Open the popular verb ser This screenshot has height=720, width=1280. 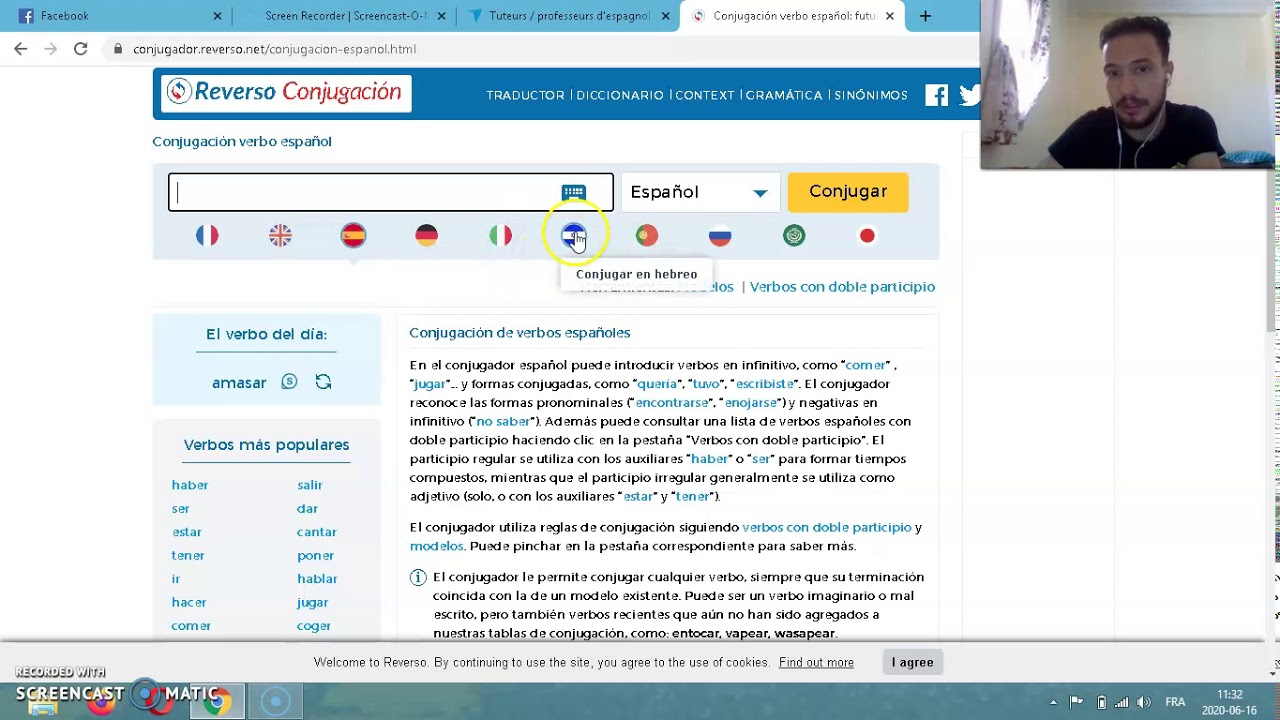click(x=180, y=509)
